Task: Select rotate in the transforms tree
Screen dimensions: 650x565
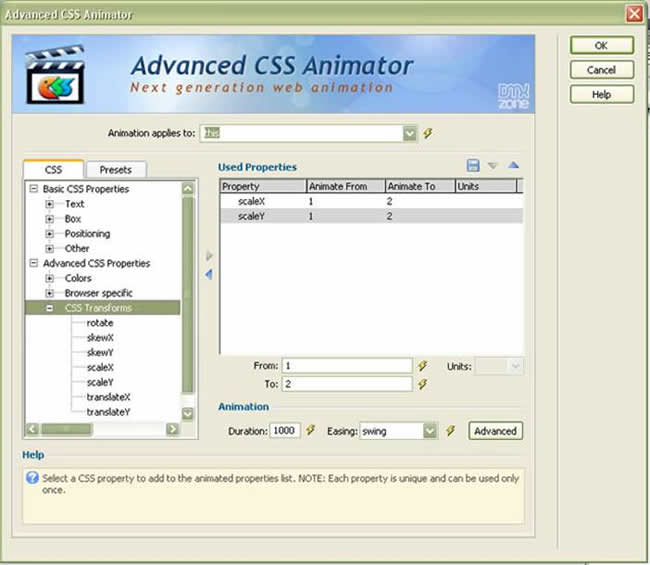Action: pyautogui.click(x=100, y=323)
